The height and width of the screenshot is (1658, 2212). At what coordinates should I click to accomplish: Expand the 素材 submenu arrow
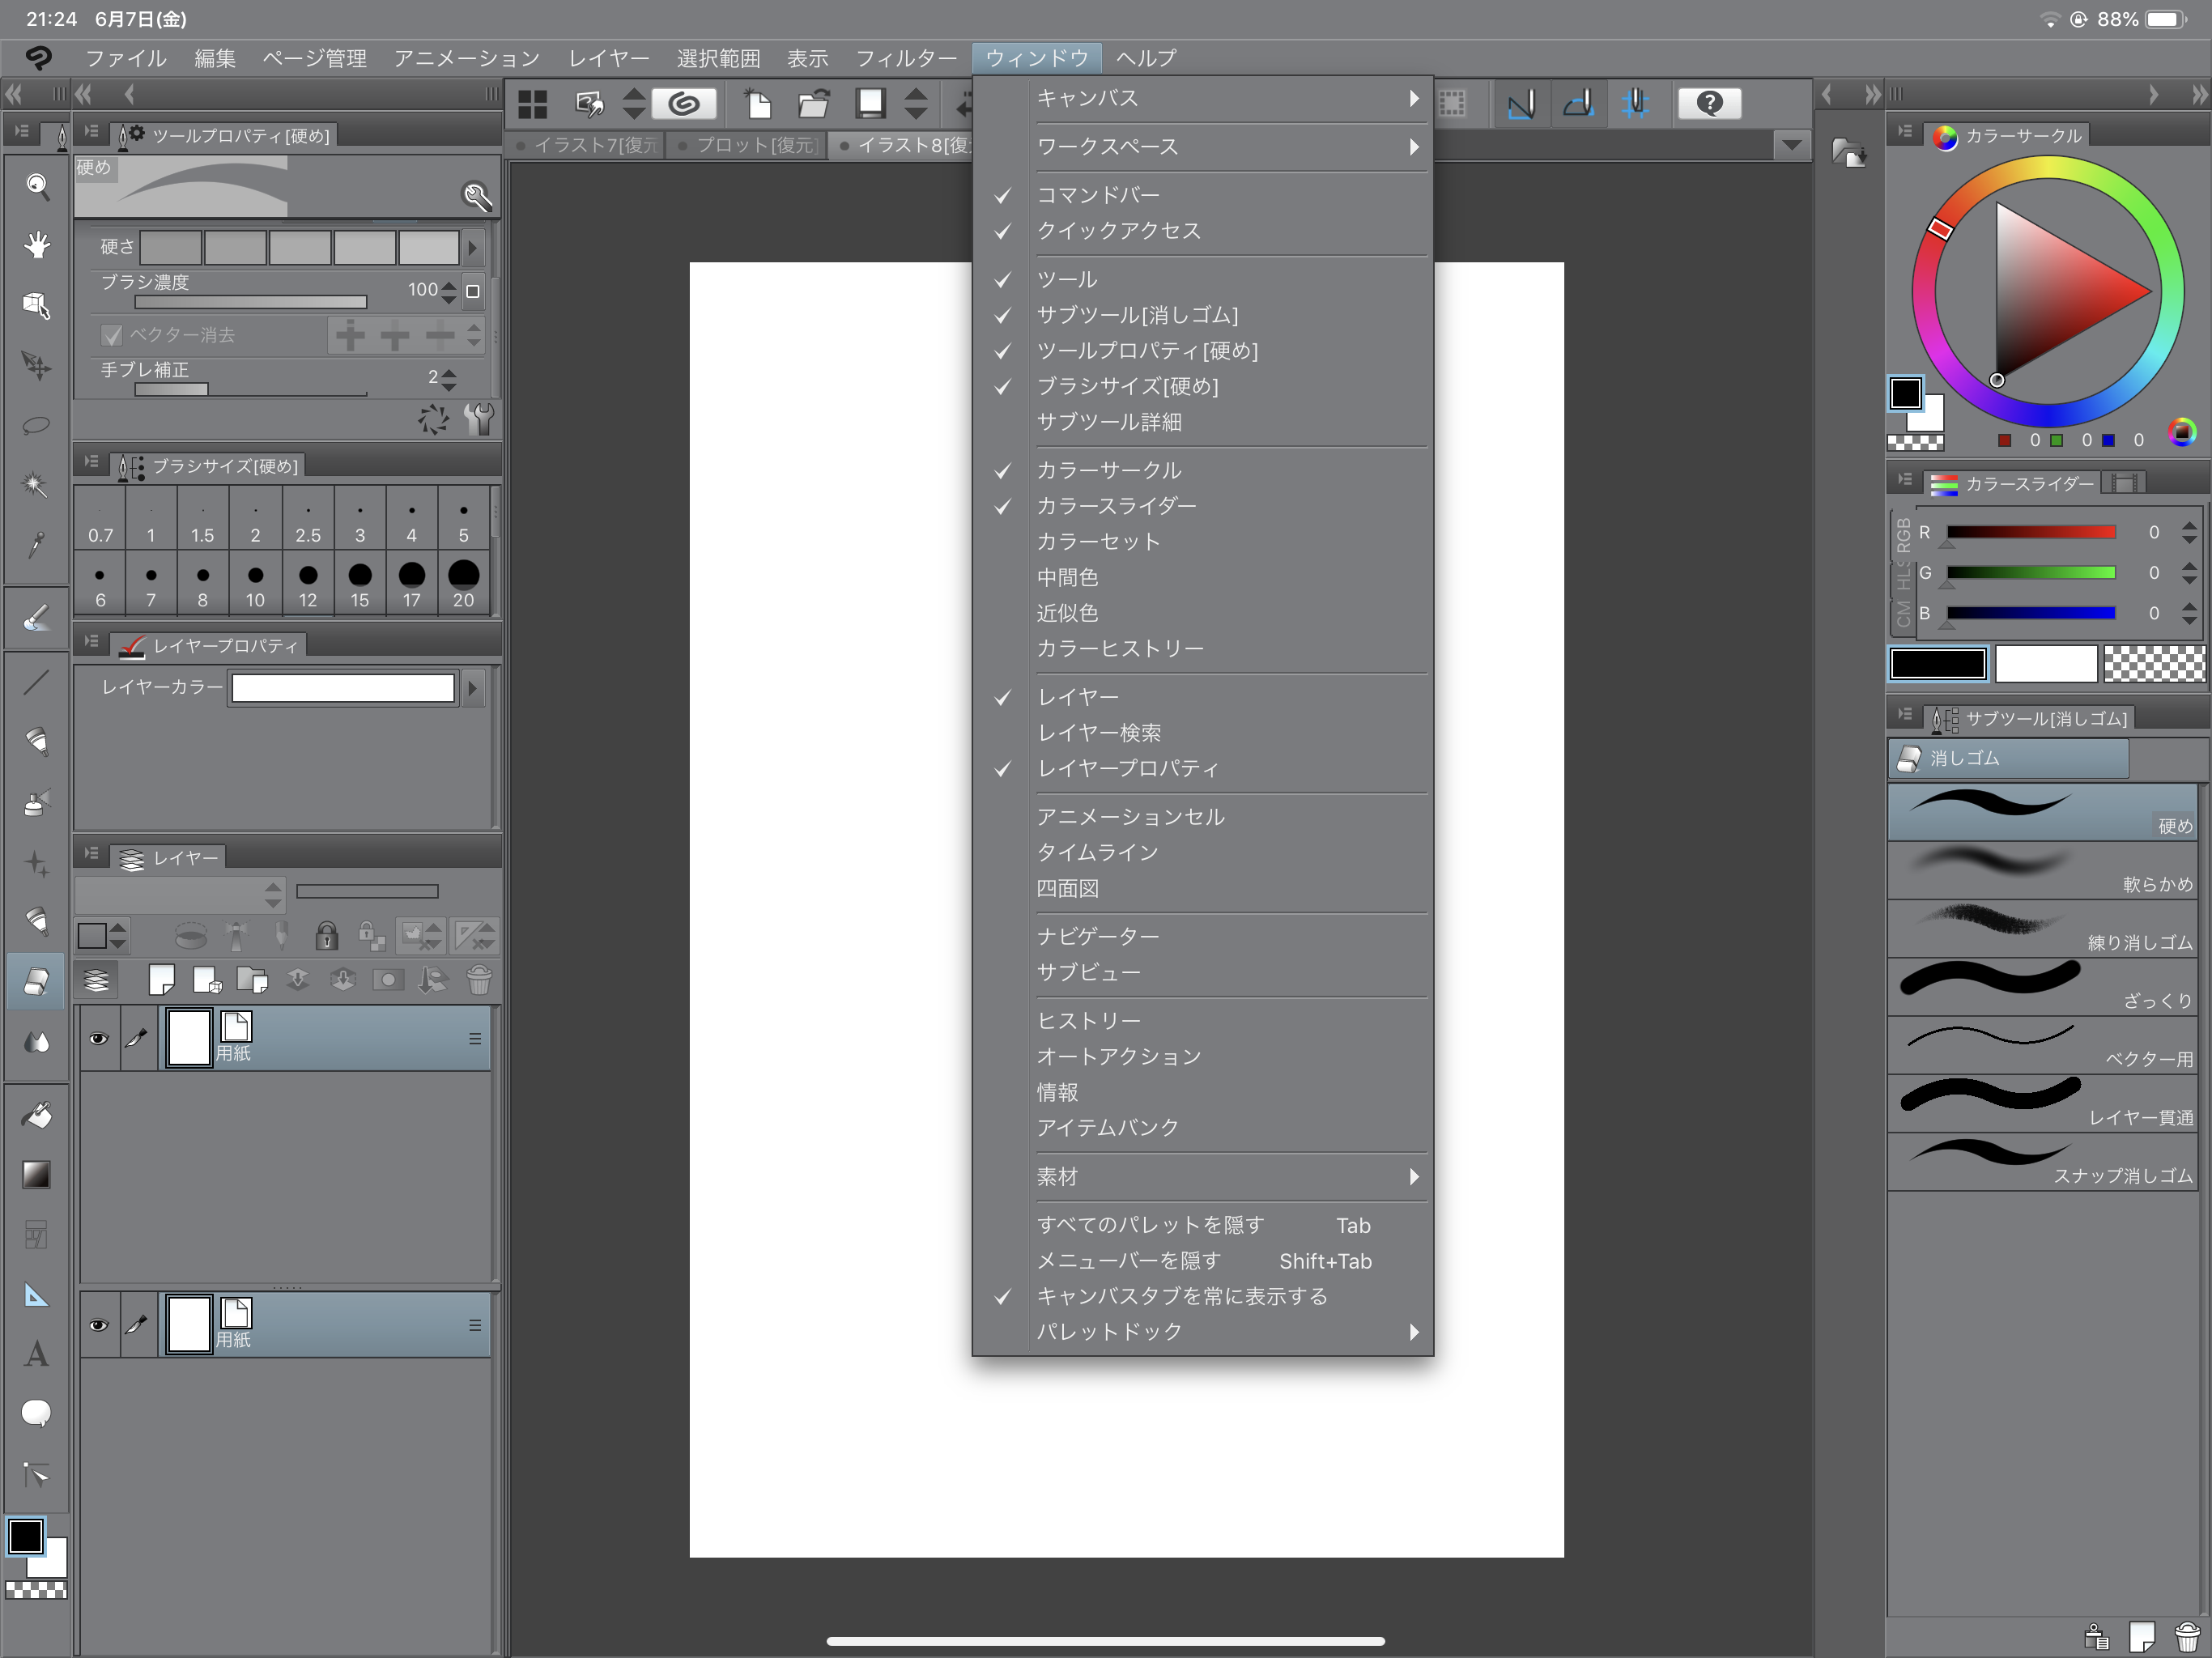pos(1413,1176)
